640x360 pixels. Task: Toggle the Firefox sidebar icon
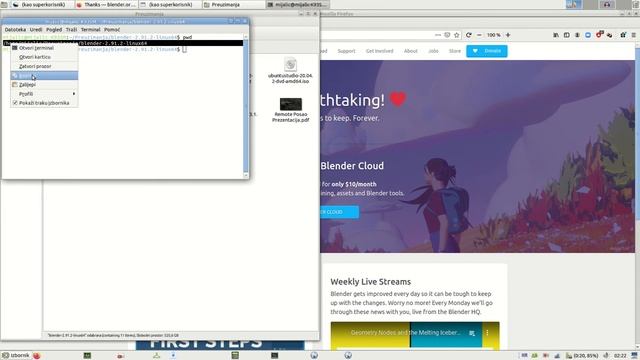567,35
